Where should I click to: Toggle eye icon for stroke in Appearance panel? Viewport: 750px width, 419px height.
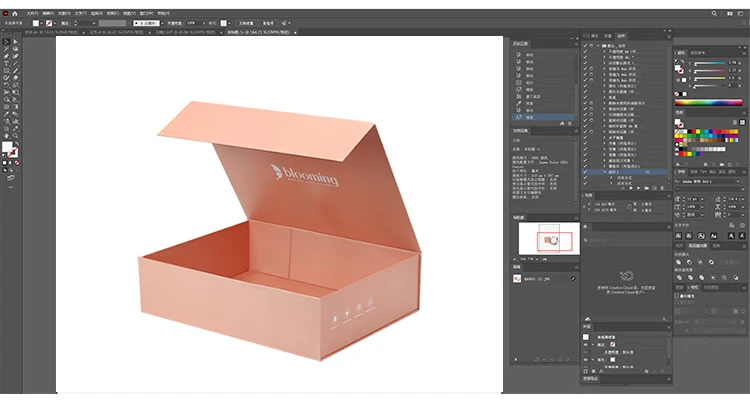point(586,344)
